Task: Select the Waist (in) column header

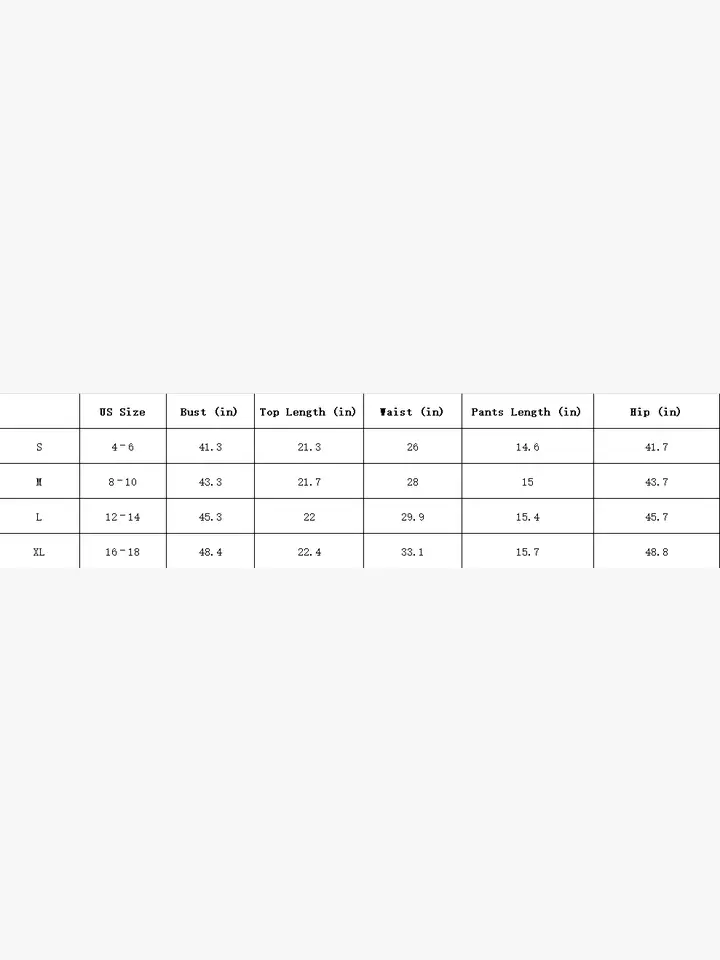Action: pyautogui.click(x=412, y=411)
